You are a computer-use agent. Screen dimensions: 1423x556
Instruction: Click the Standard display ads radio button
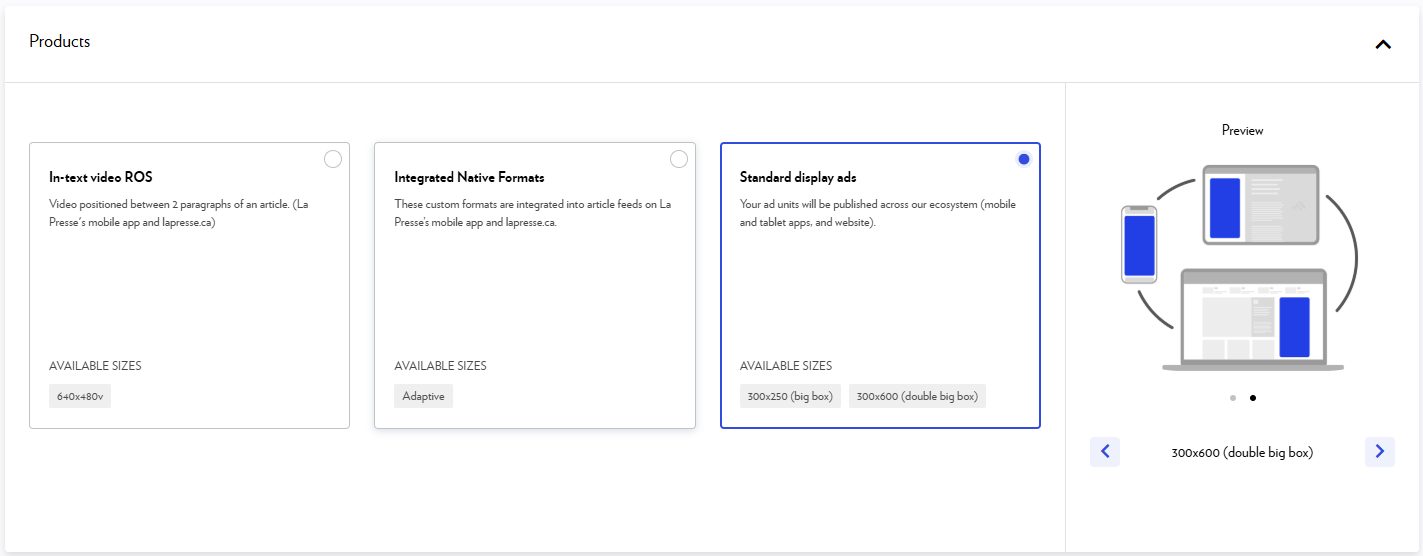[1024, 159]
